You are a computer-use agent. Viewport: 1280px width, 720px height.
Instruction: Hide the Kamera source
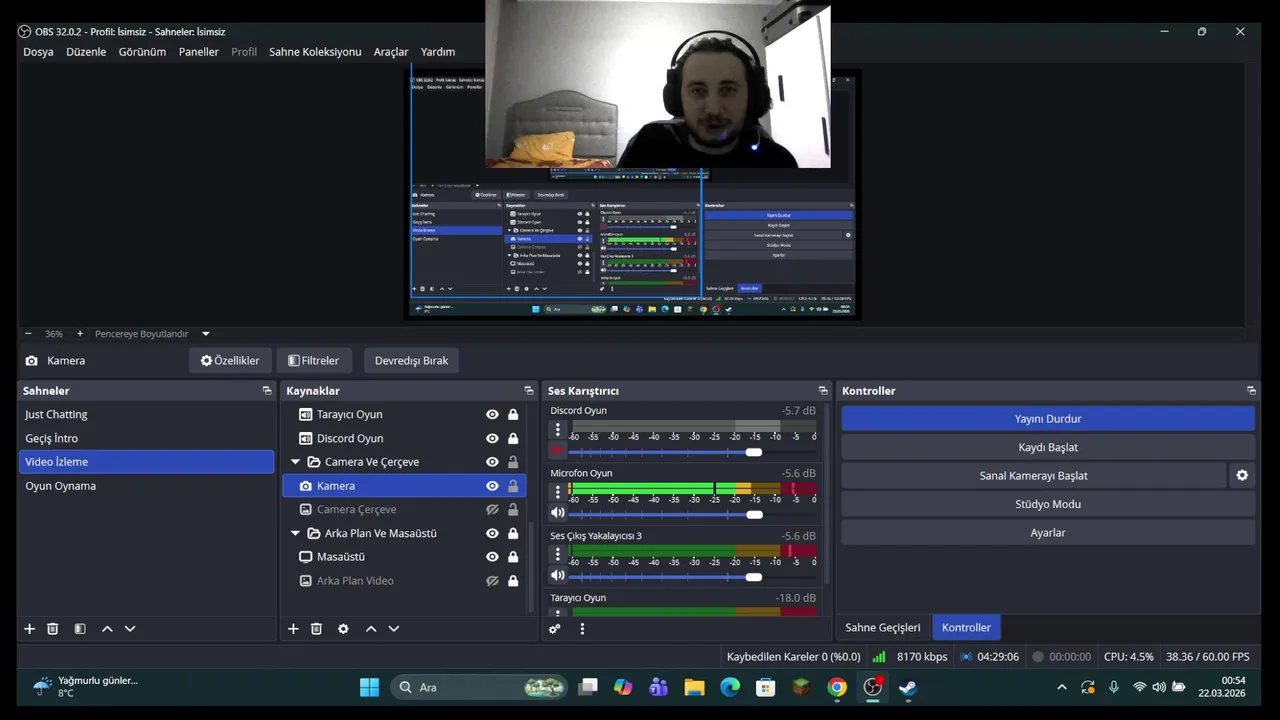(x=492, y=486)
